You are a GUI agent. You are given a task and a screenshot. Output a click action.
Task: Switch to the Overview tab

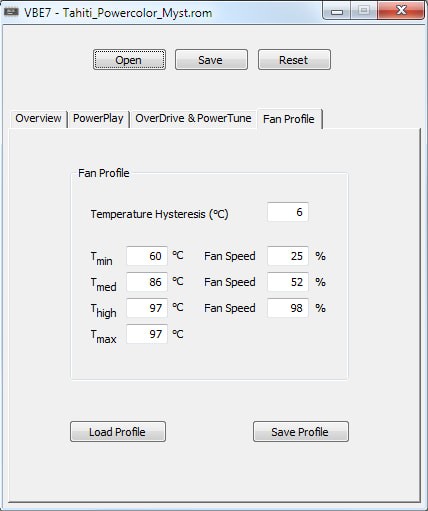[38, 119]
